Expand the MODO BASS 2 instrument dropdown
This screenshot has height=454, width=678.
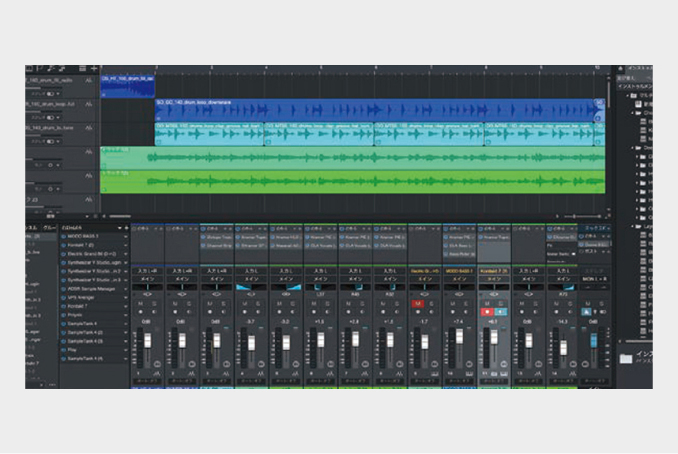(x=126, y=236)
